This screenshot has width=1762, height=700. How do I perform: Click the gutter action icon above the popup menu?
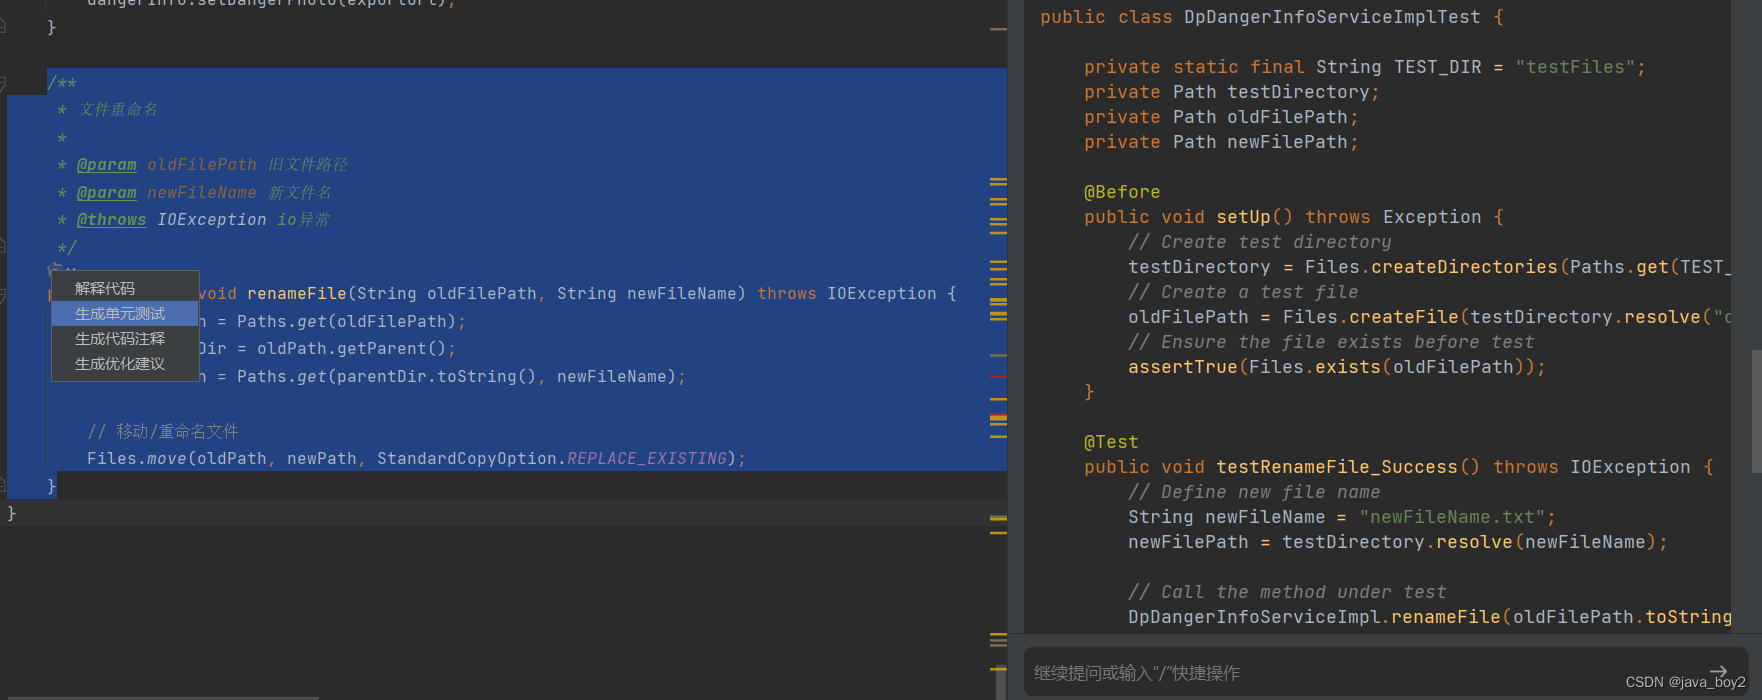56,269
